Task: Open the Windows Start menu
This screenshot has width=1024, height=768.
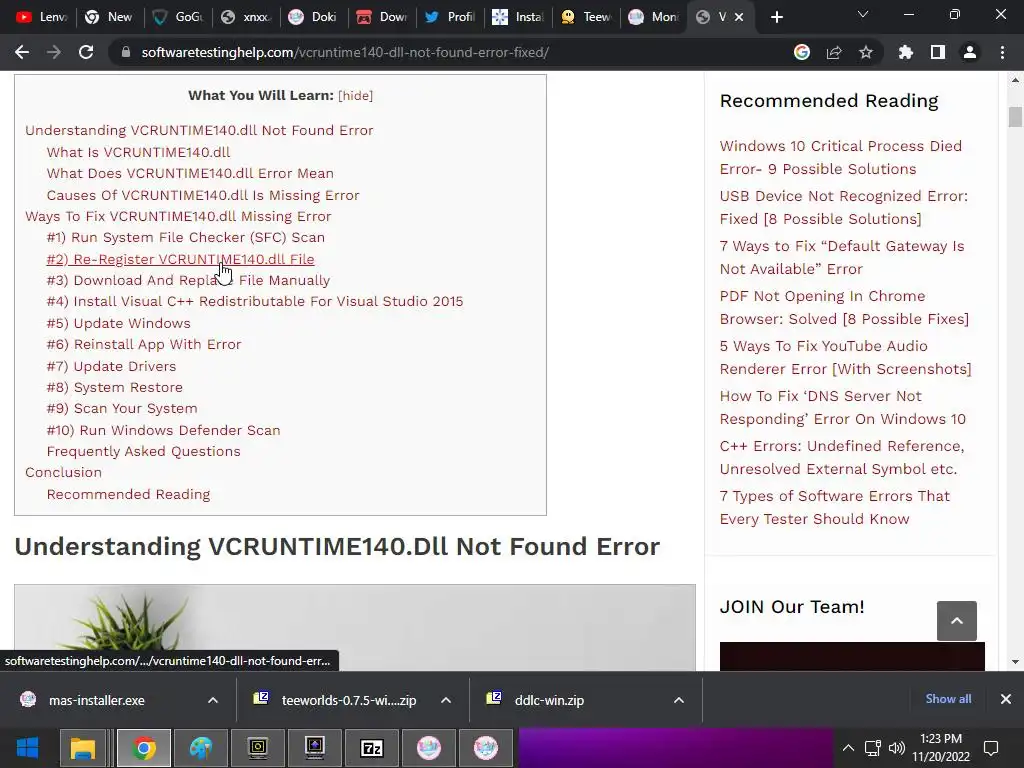Action: point(27,748)
